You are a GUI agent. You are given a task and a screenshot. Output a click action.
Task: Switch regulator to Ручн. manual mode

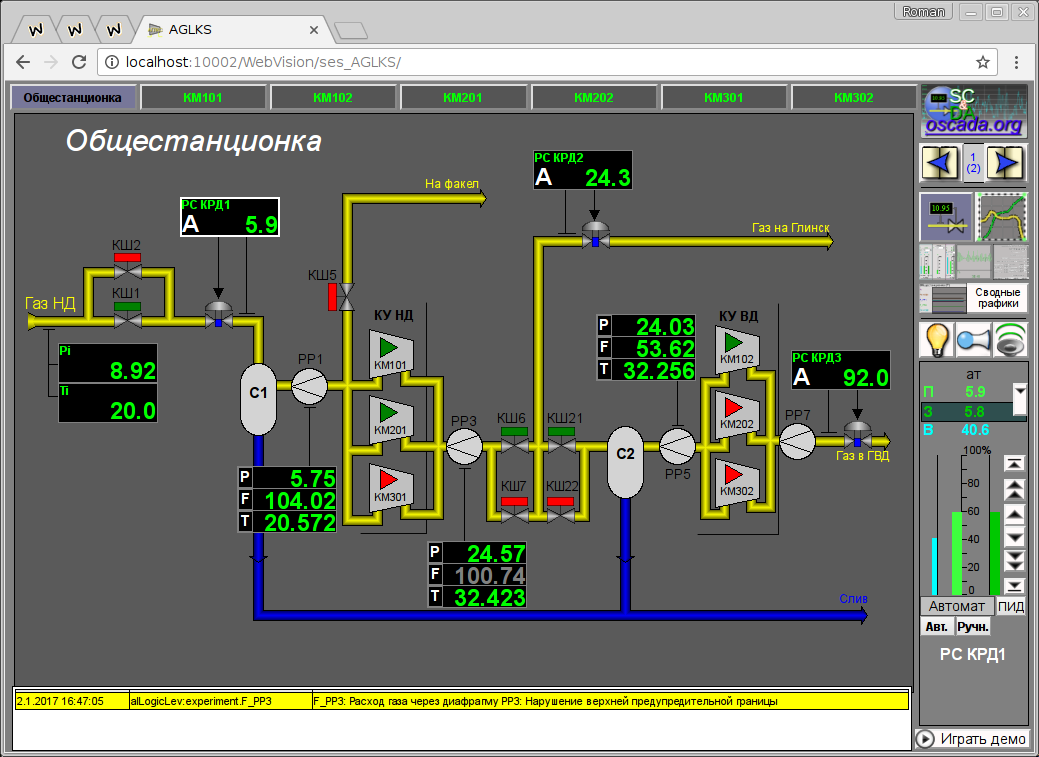(973, 627)
